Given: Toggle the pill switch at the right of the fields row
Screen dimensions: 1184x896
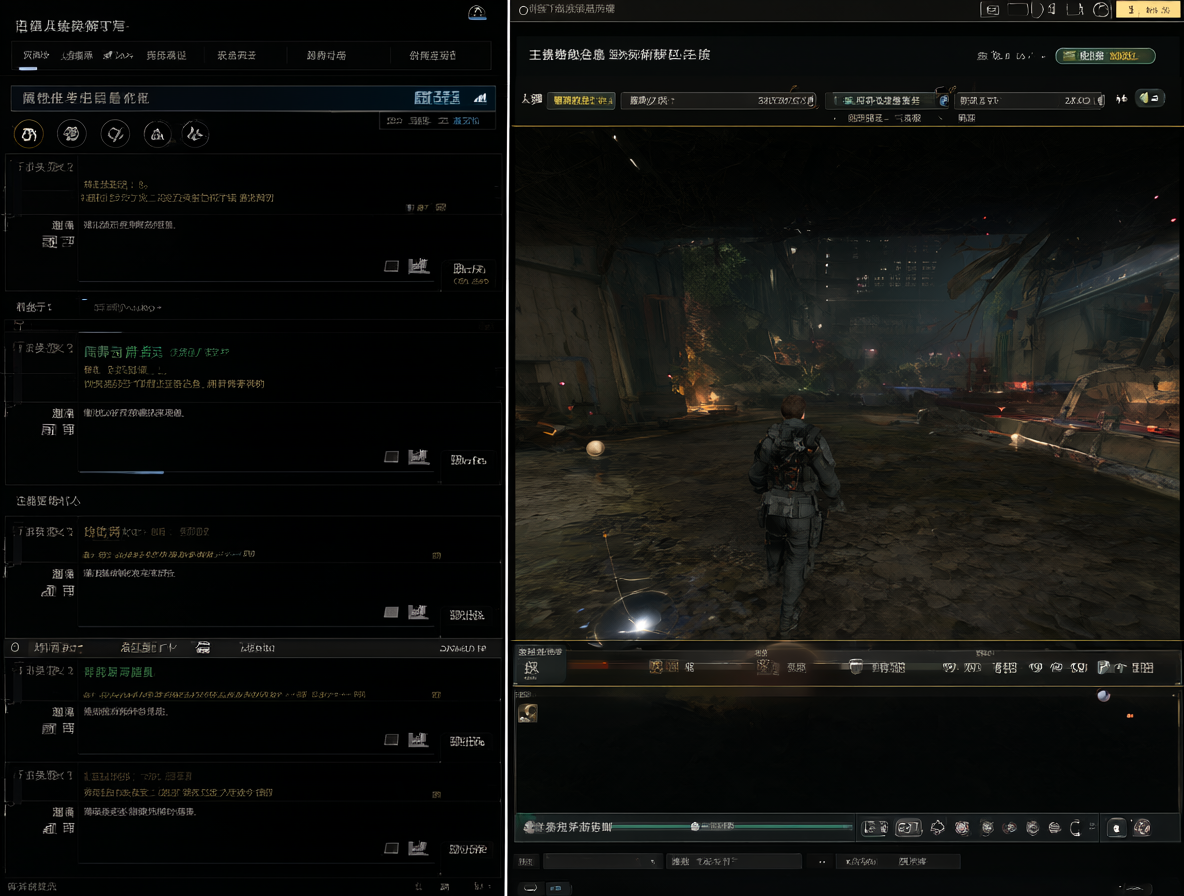Looking at the screenshot, I should [1150, 98].
